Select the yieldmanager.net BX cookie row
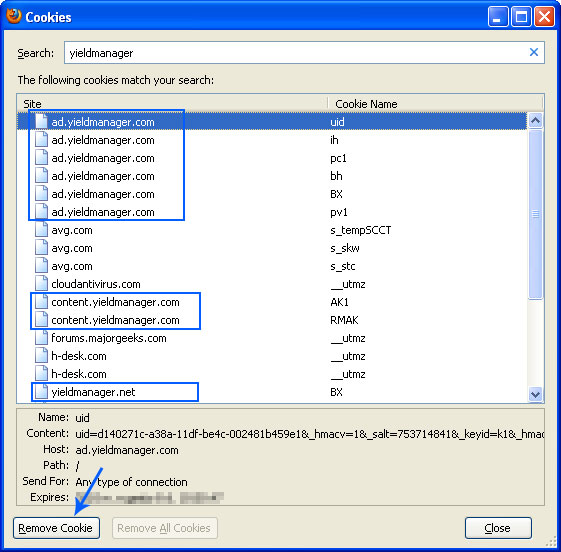The height and width of the screenshot is (552, 561). point(272,392)
